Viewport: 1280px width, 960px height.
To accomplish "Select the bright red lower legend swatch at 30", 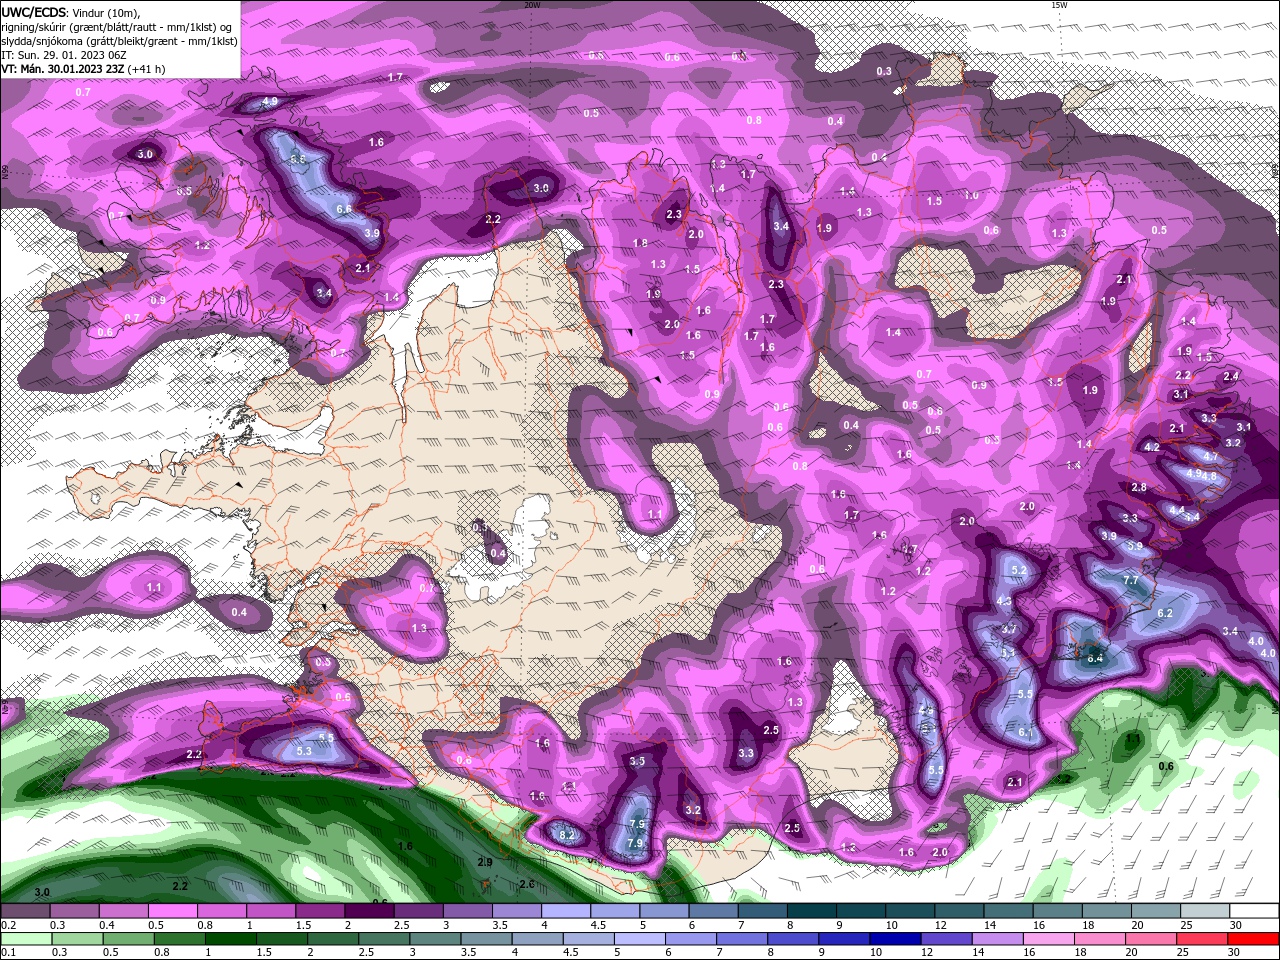I will click(x=1252, y=939).
